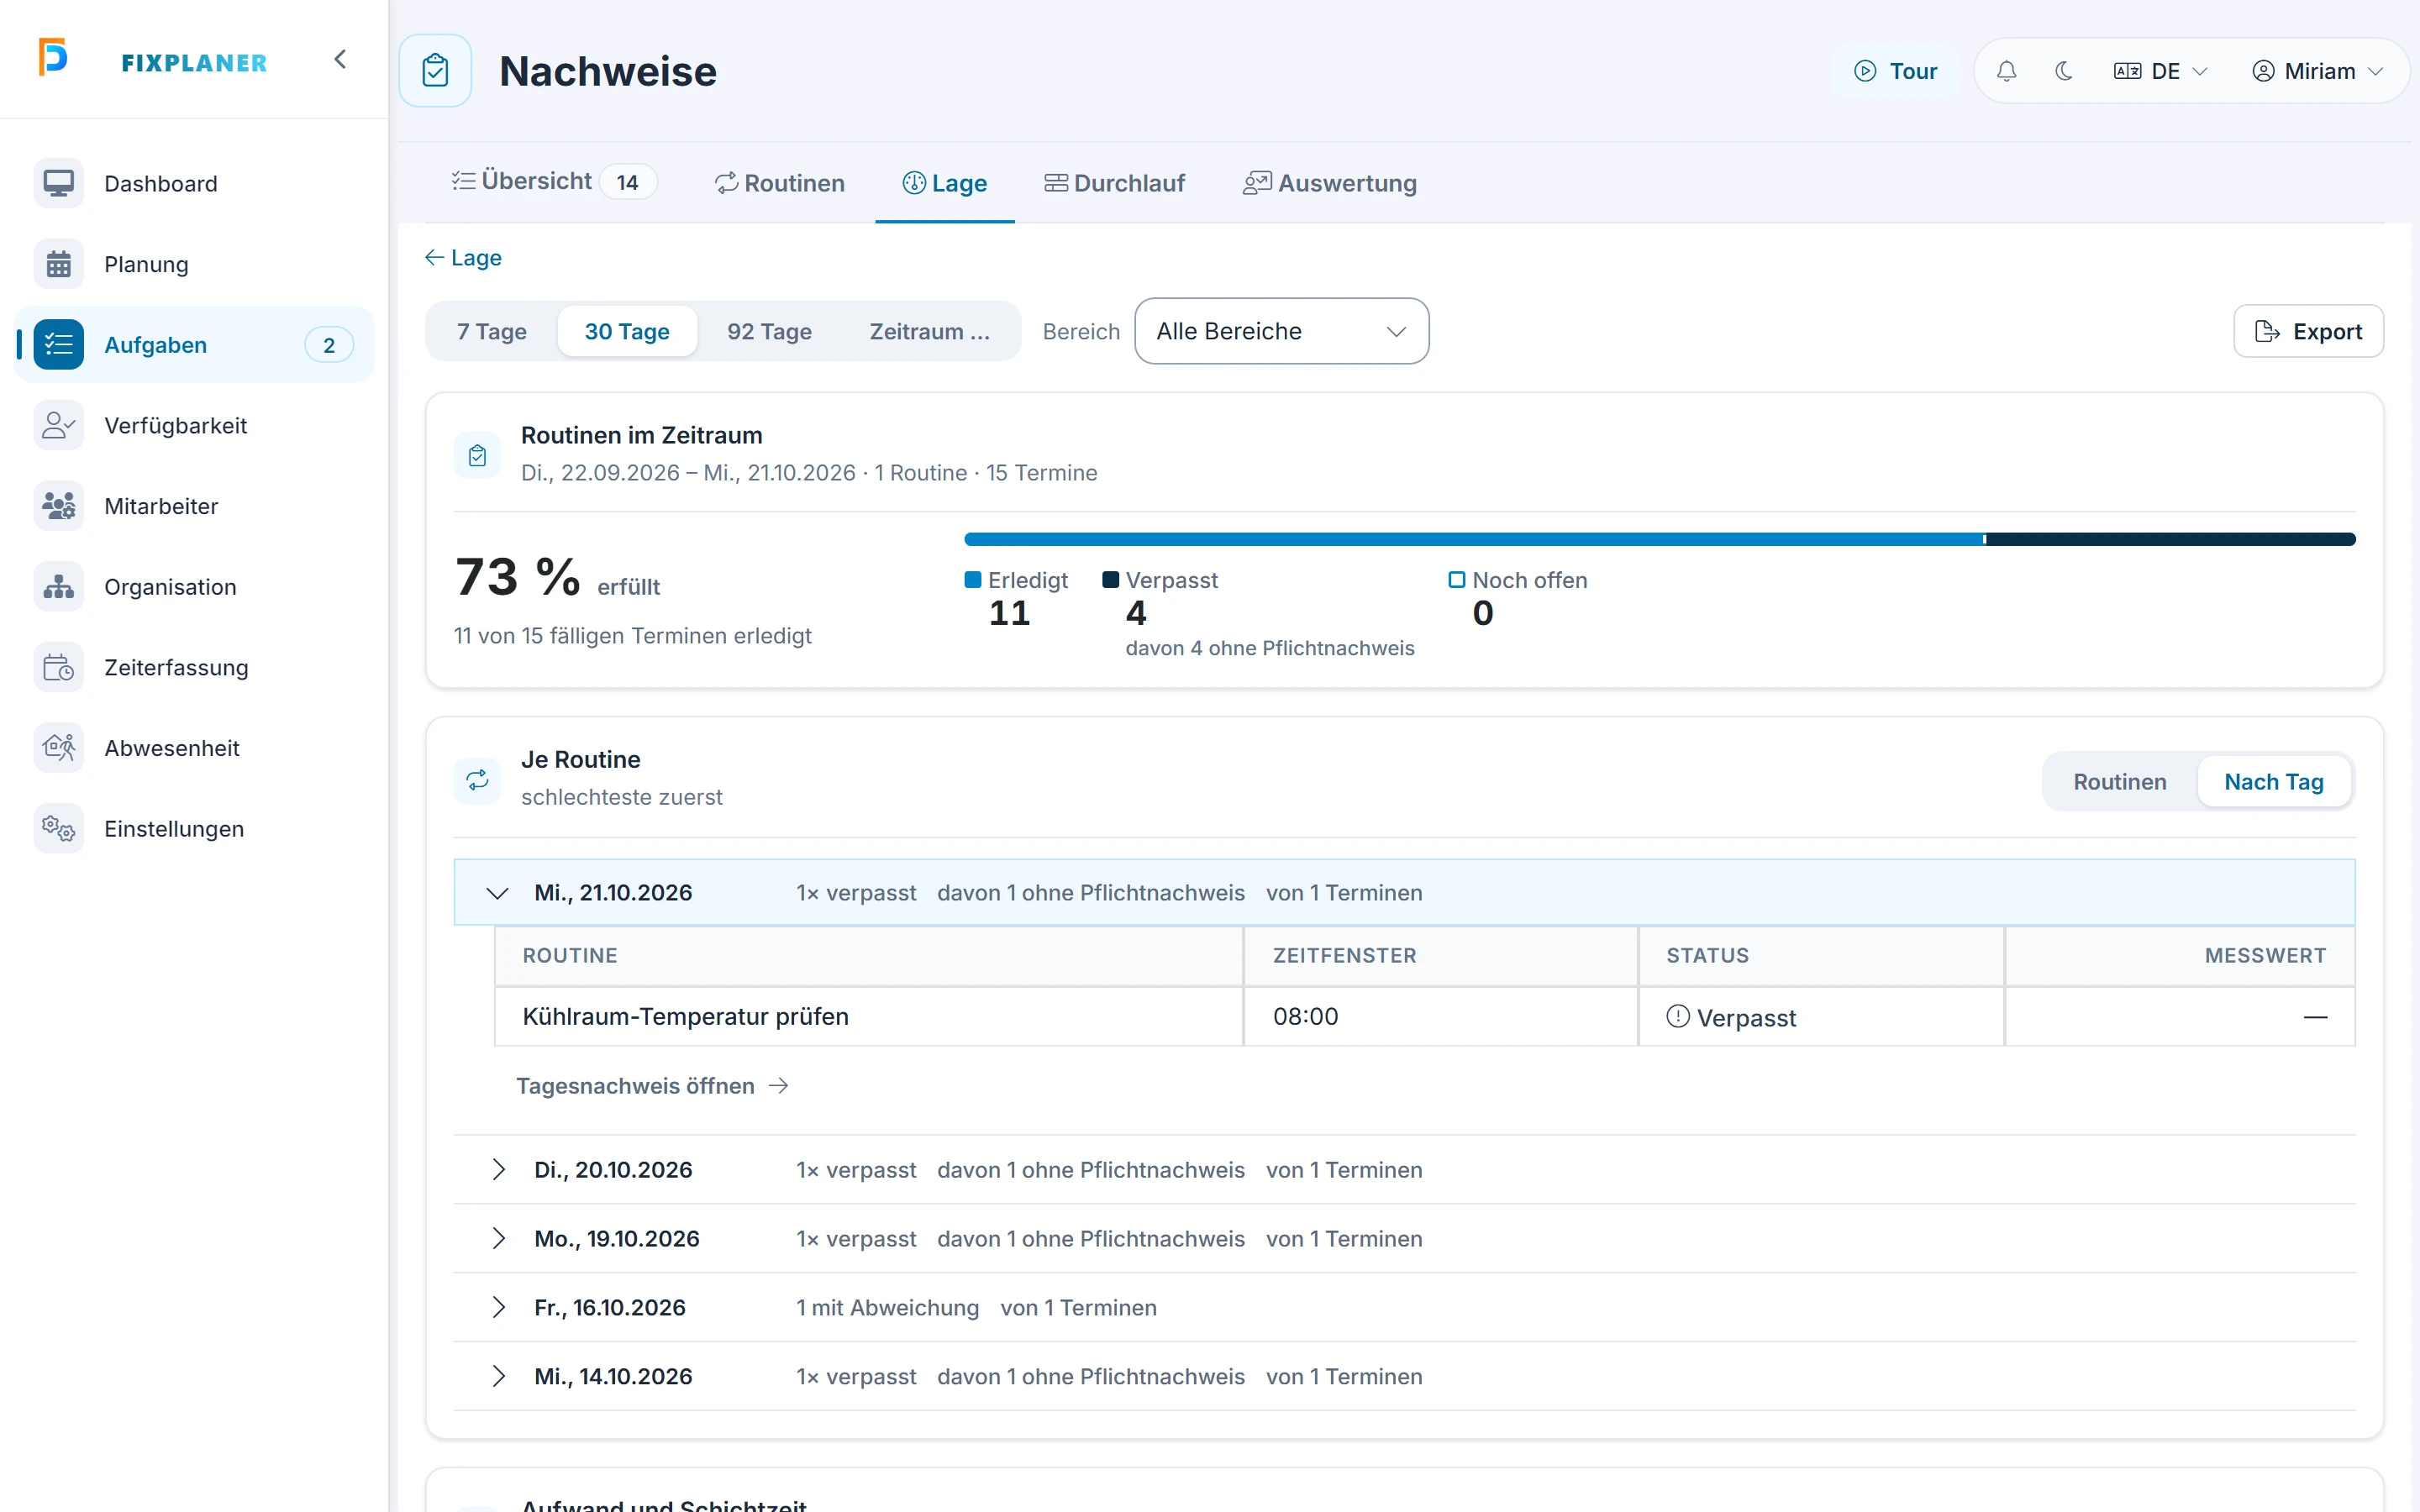The height and width of the screenshot is (1512, 2420).
Task: Click the Routinen im Zeitraum clipboard icon
Action: (x=478, y=455)
